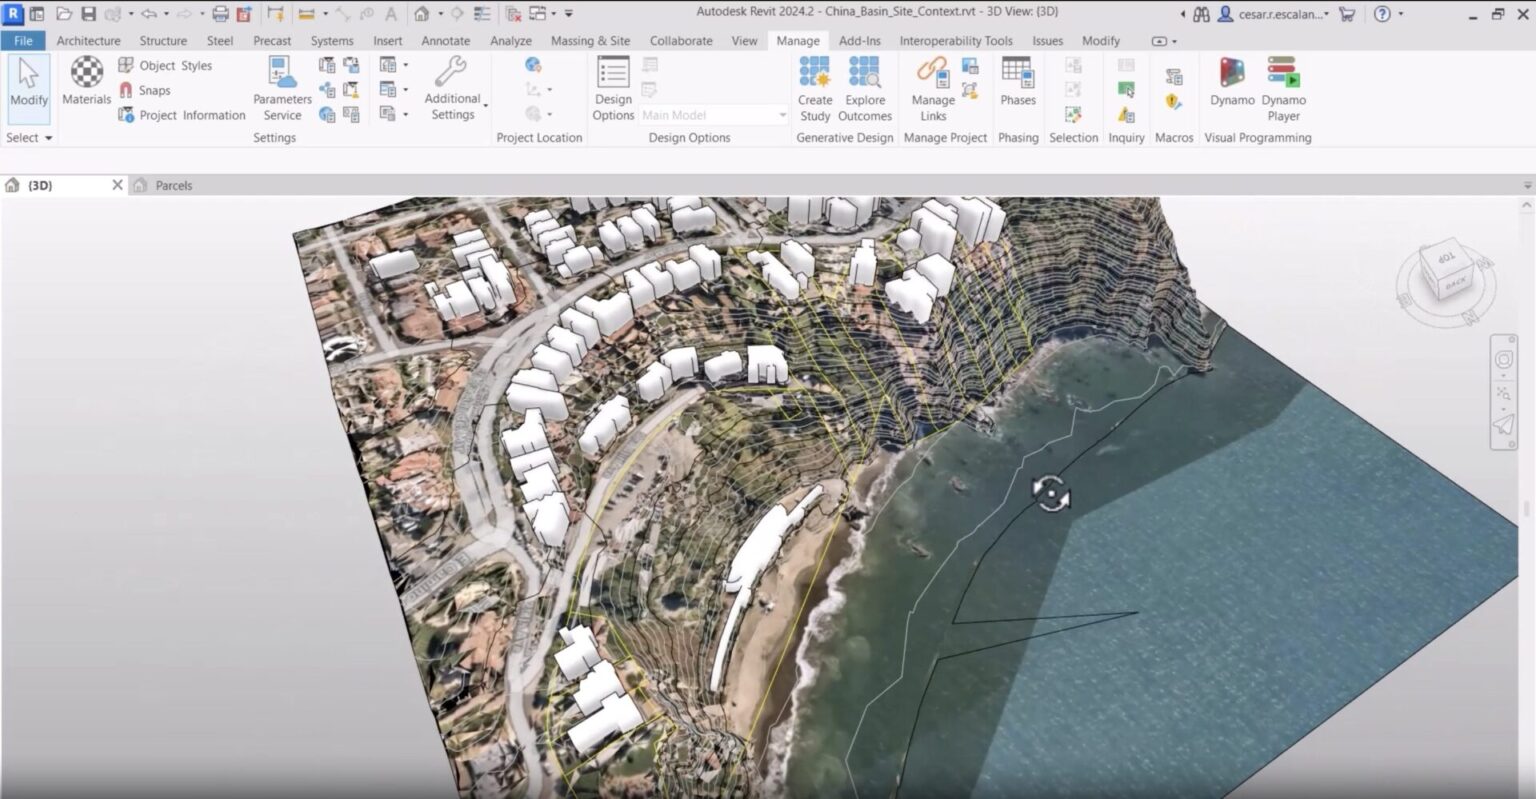
Task: Launch Dynamo
Action: pos(1230,85)
